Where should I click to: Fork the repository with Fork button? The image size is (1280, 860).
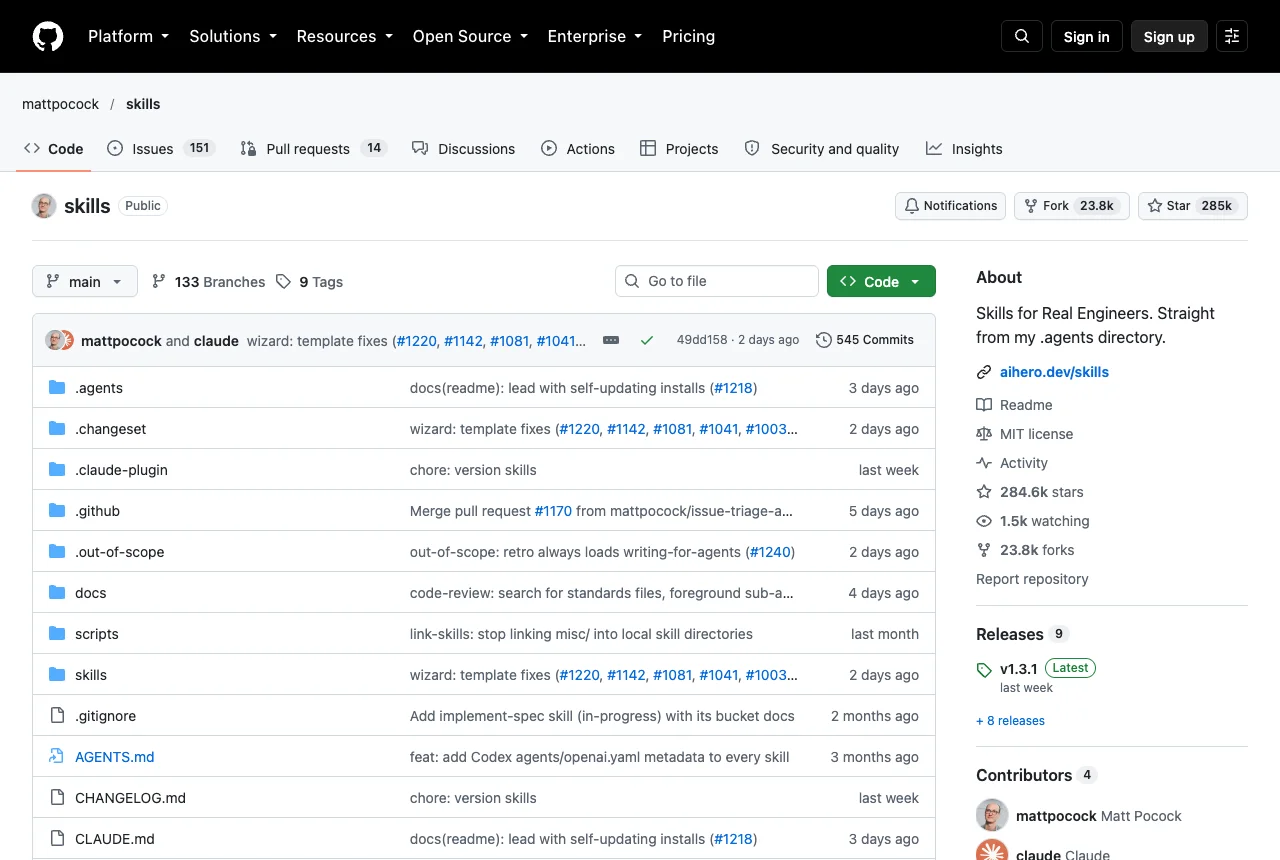[1071, 206]
